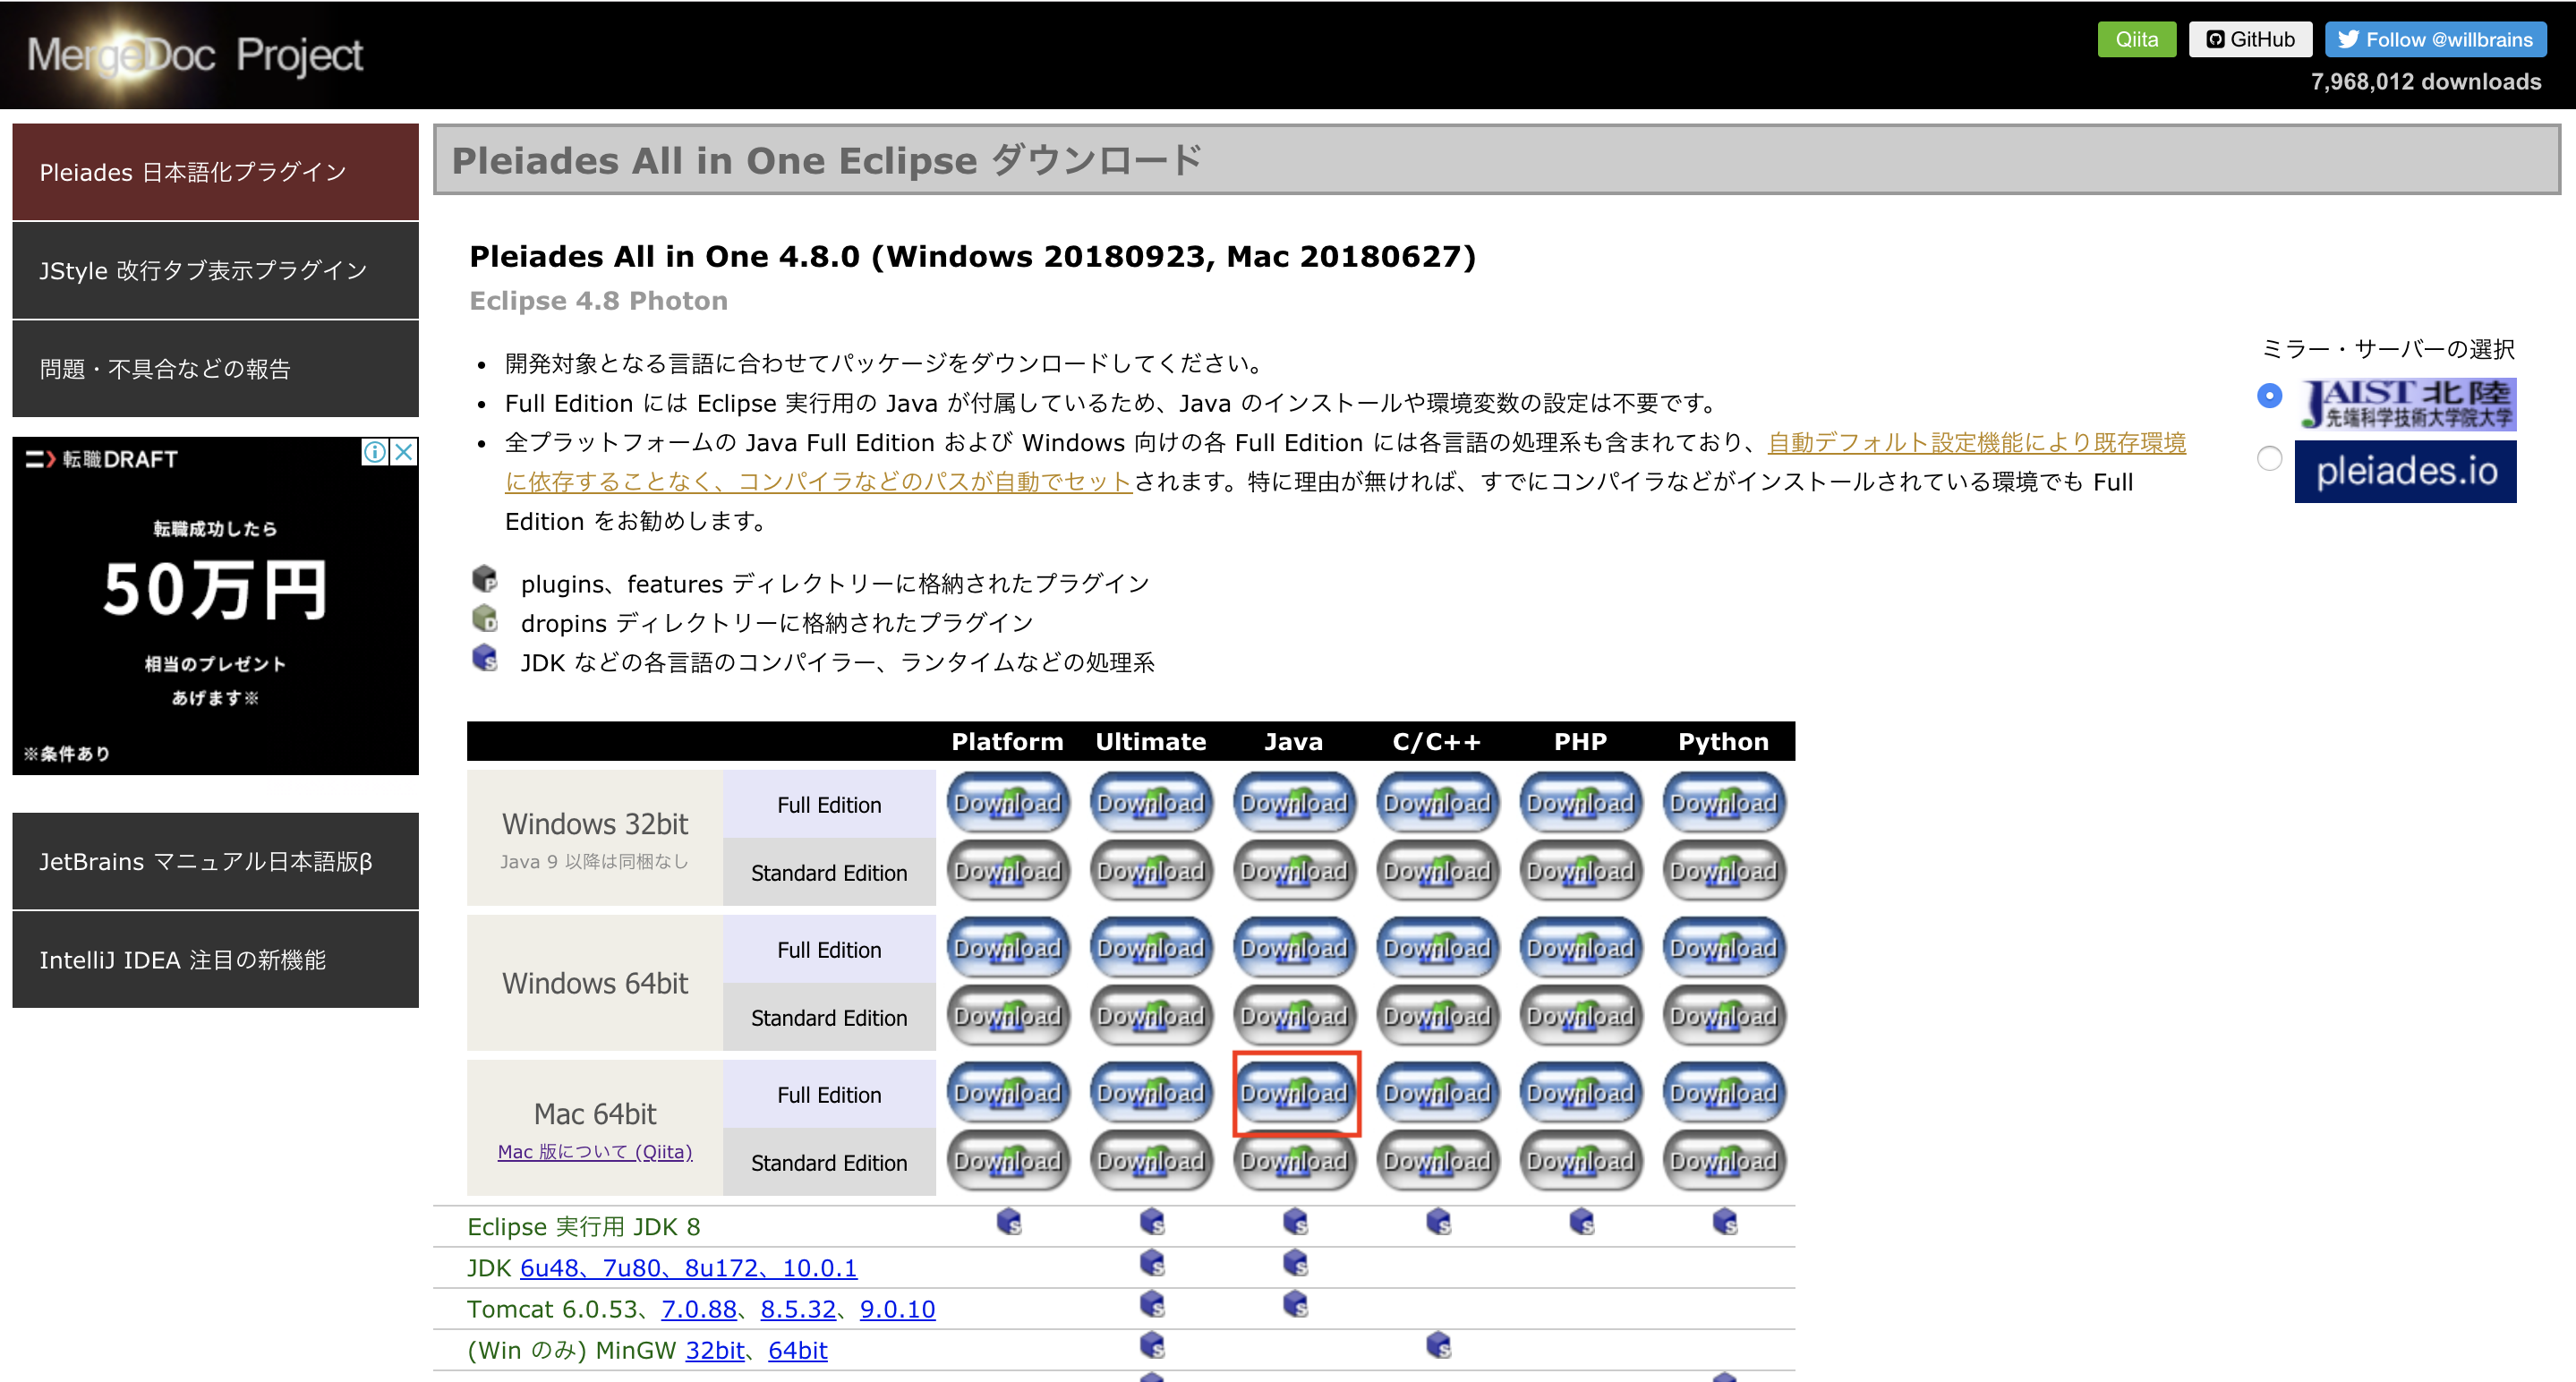The image size is (2576, 1382).
Task: Open IntelliJ IDEA 注目の新機能 sidebar item
Action: click(x=215, y=960)
